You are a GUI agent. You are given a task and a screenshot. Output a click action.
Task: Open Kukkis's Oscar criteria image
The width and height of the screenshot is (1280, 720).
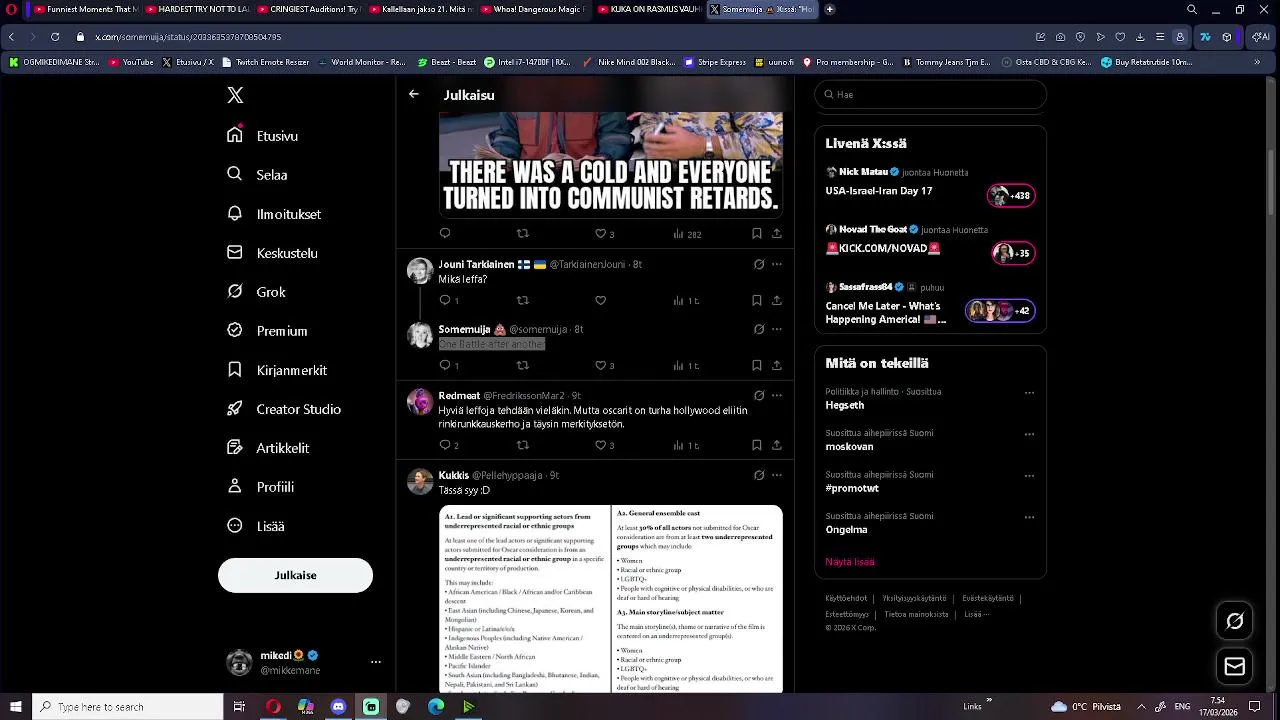(x=610, y=598)
